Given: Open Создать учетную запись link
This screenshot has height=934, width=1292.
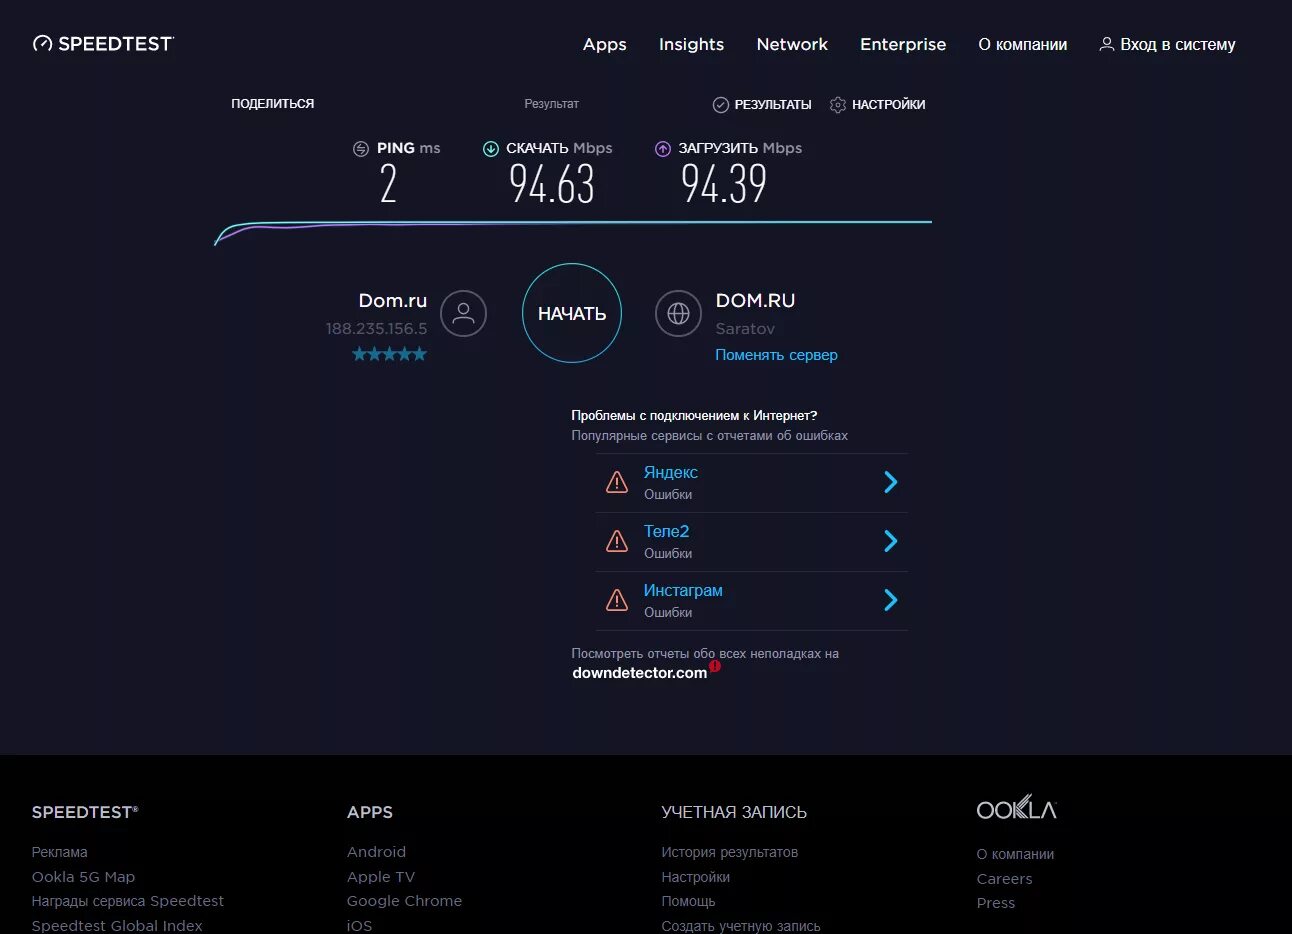Looking at the screenshot, I should pyautogui.click(x=740, y=926).
